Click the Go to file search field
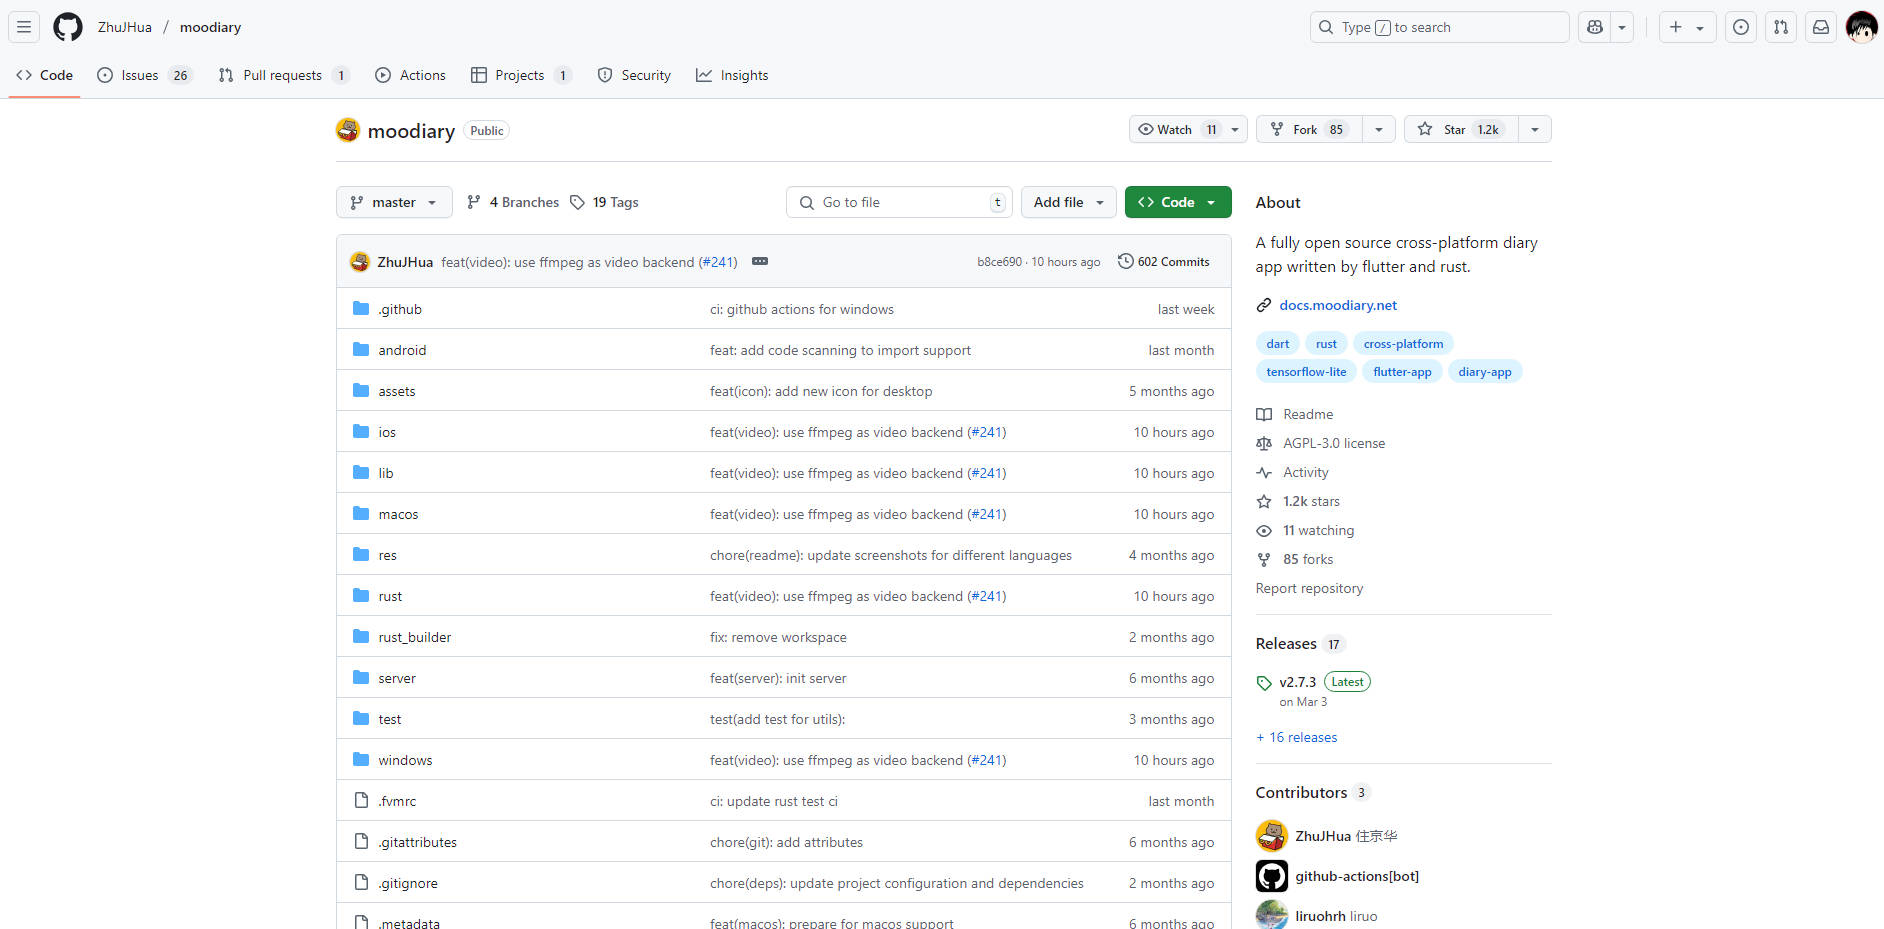 [899, 202]
